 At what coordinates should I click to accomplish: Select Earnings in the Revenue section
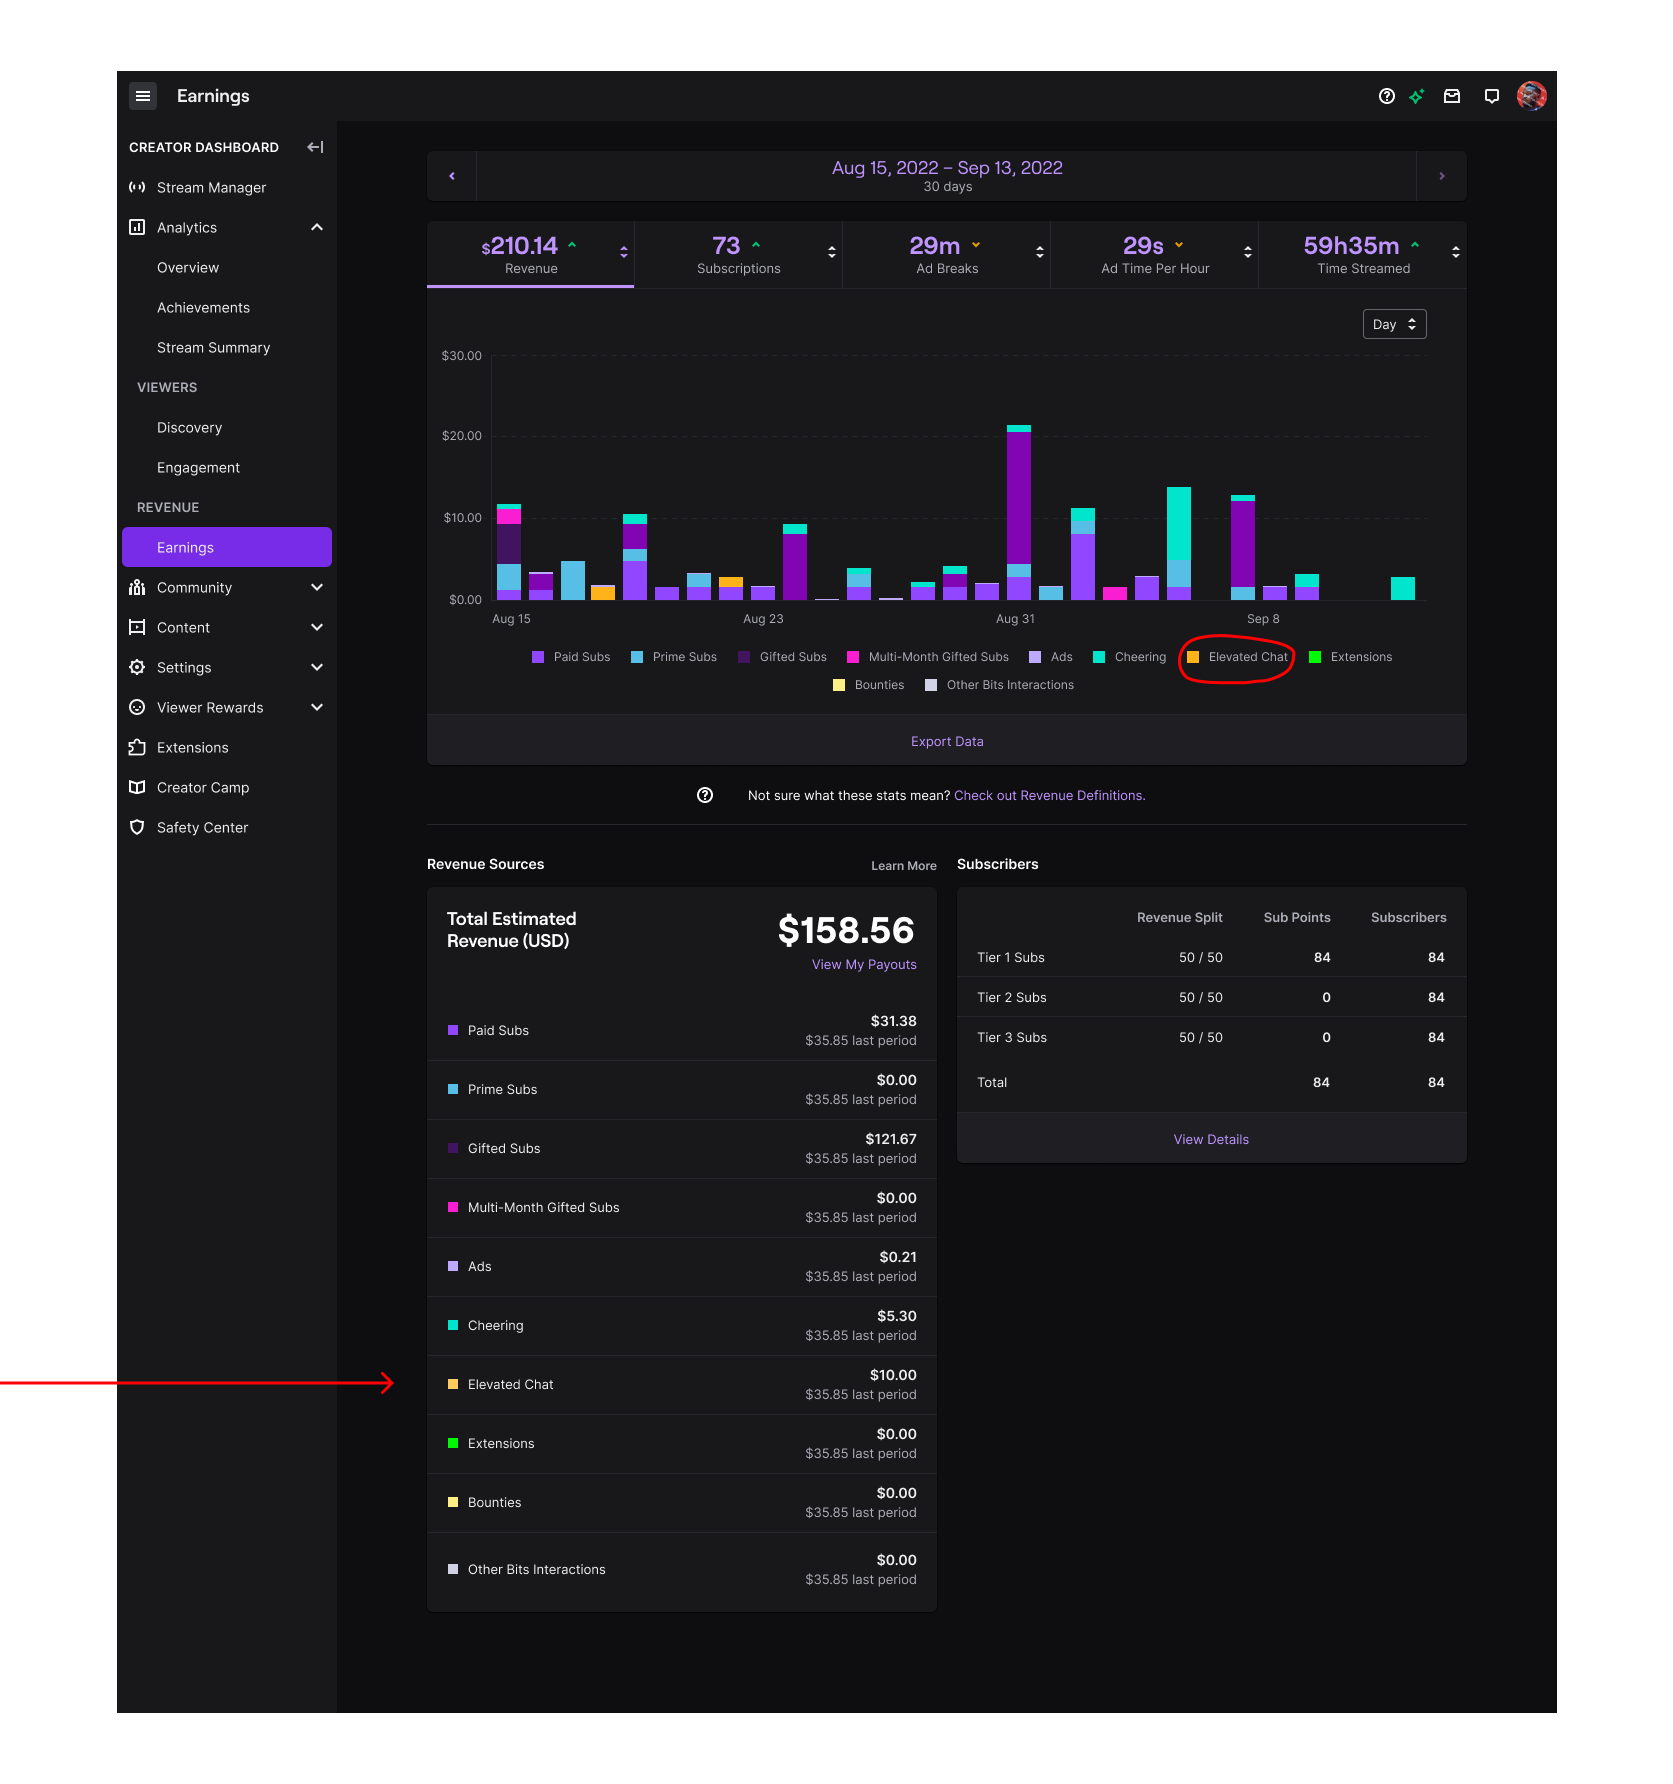[x=227, y=547]
